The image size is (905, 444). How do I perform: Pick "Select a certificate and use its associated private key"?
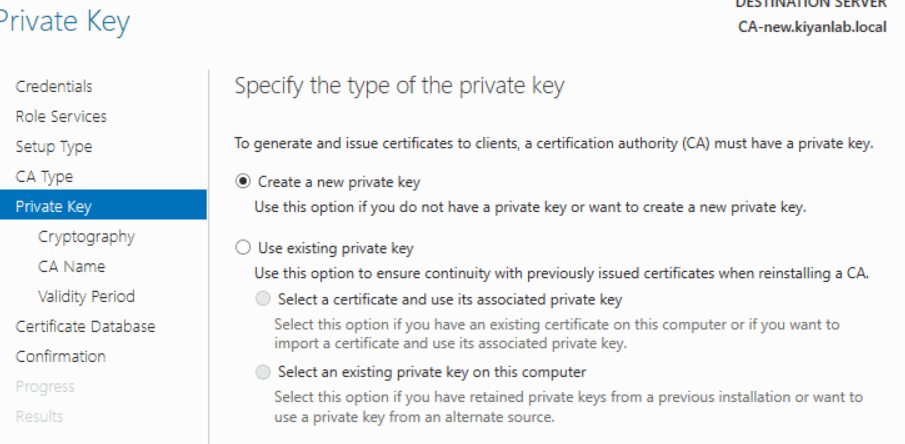pos(263,298)
